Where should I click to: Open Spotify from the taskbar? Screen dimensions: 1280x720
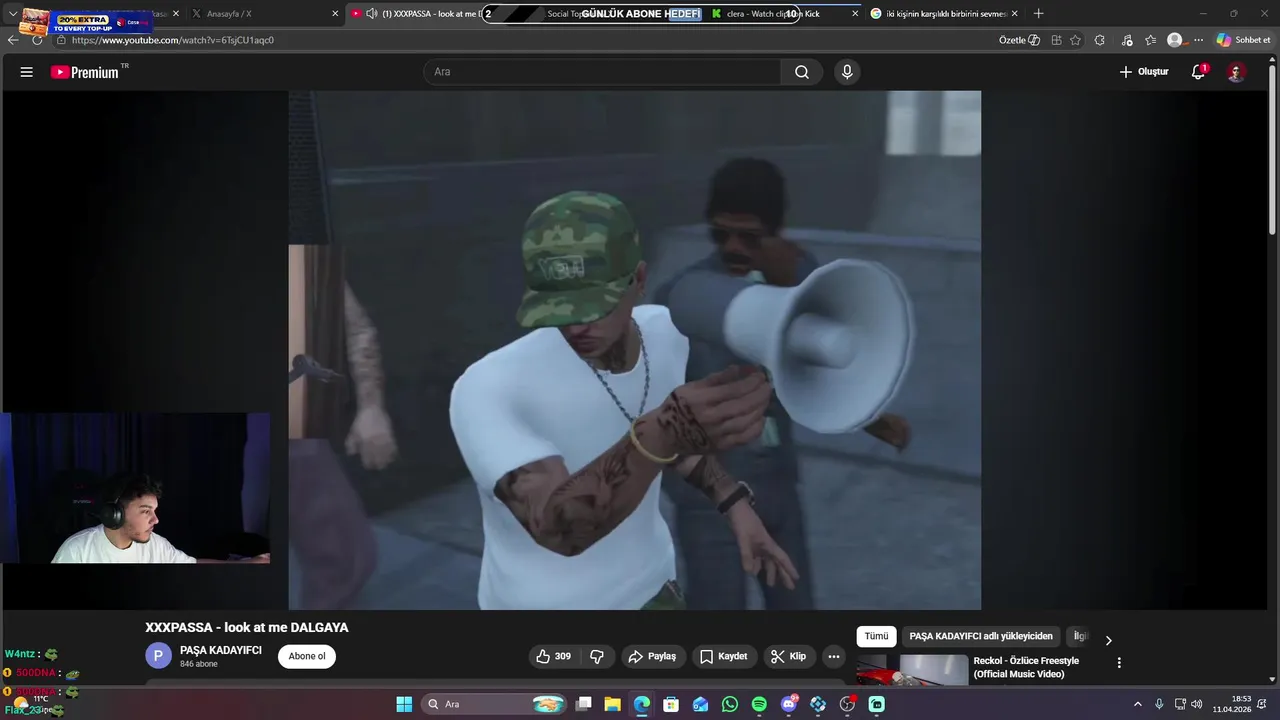tap(759, 704)
